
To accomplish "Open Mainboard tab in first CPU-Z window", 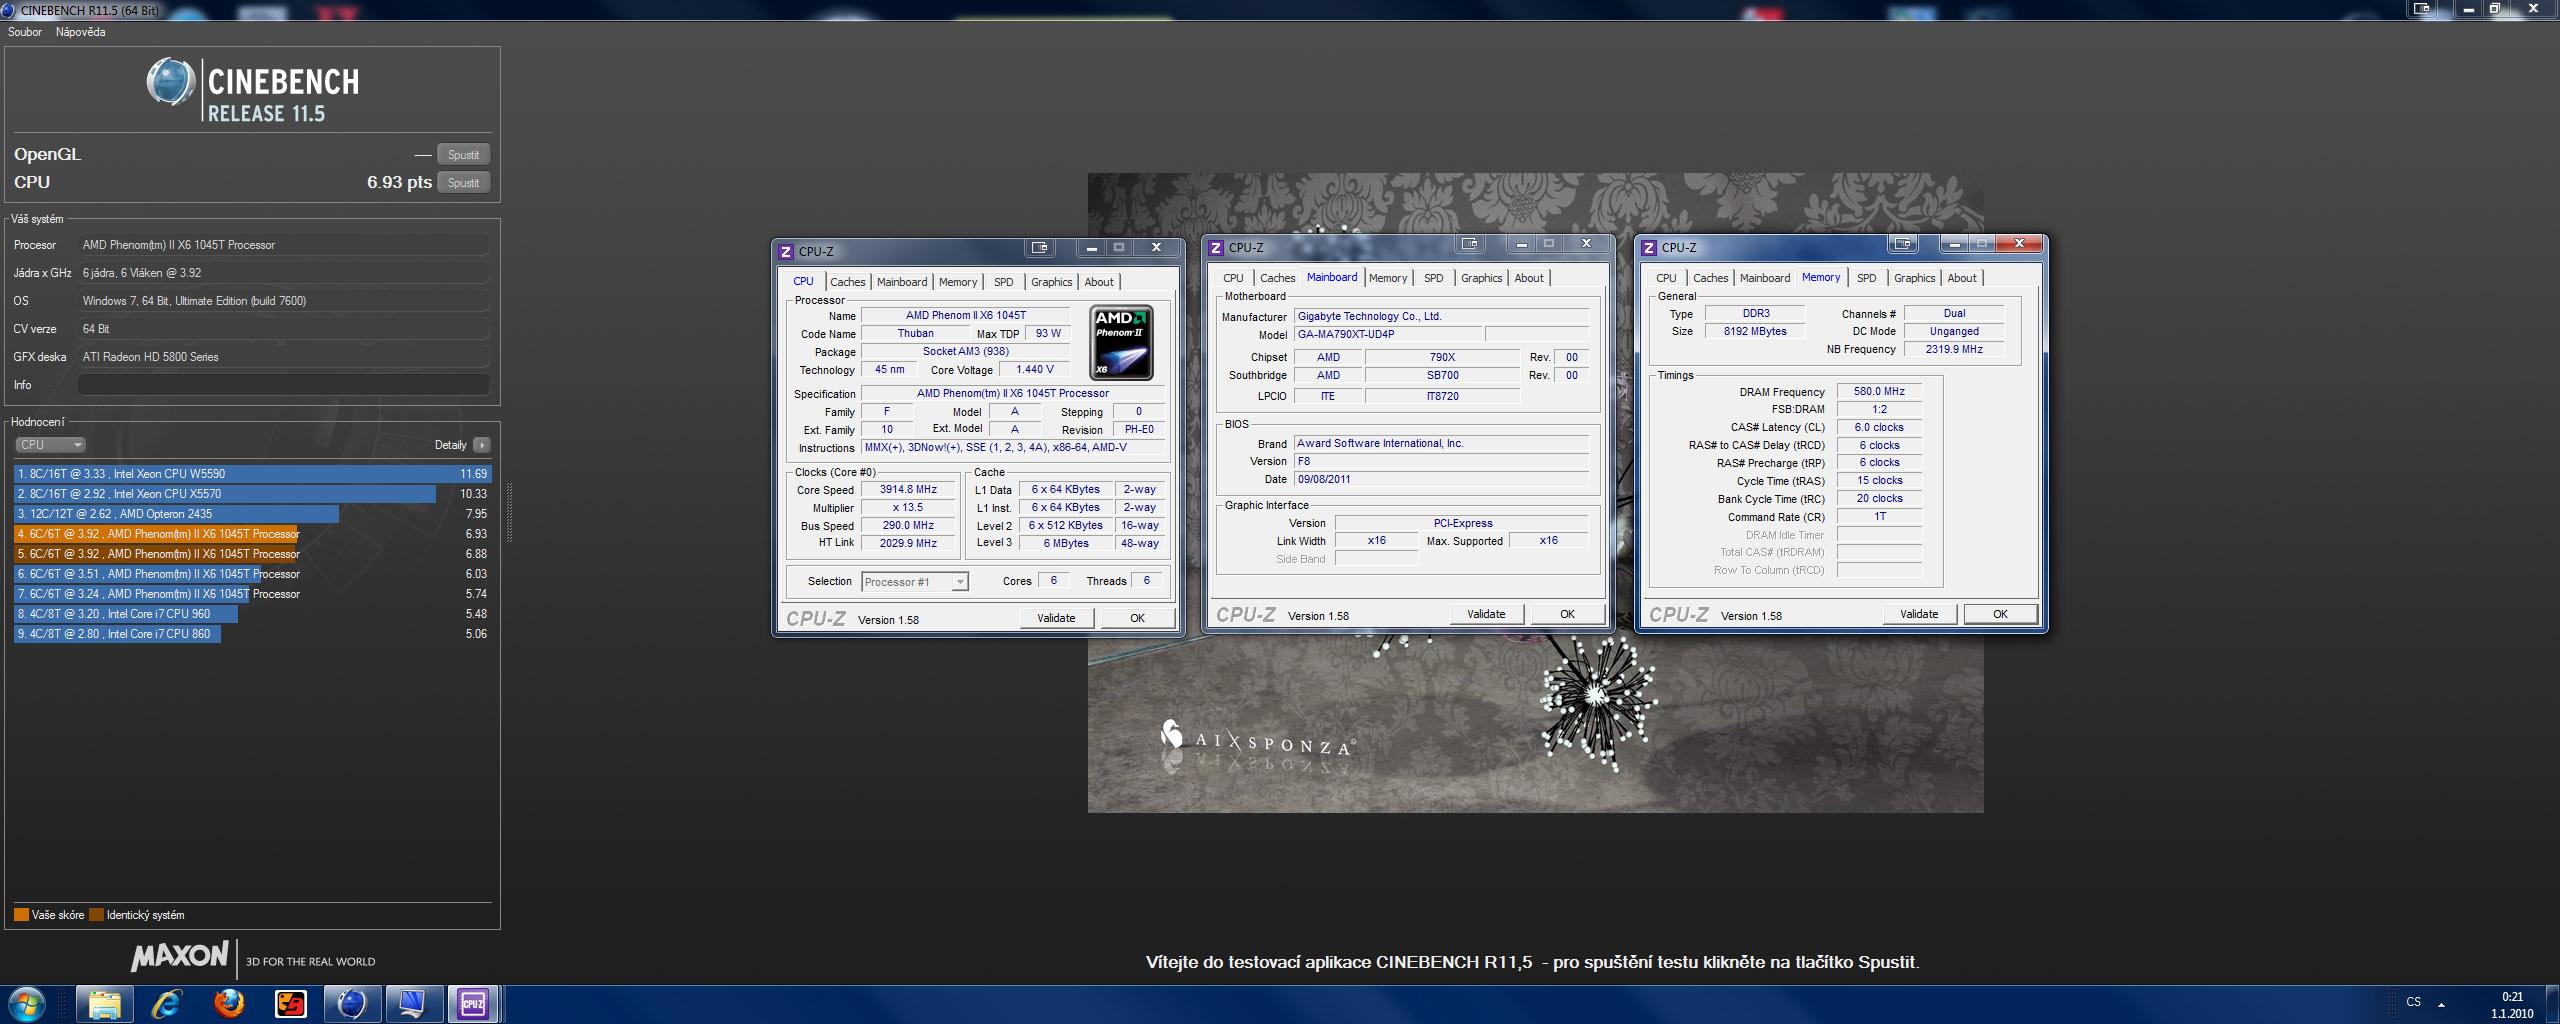I will point(902,282).
